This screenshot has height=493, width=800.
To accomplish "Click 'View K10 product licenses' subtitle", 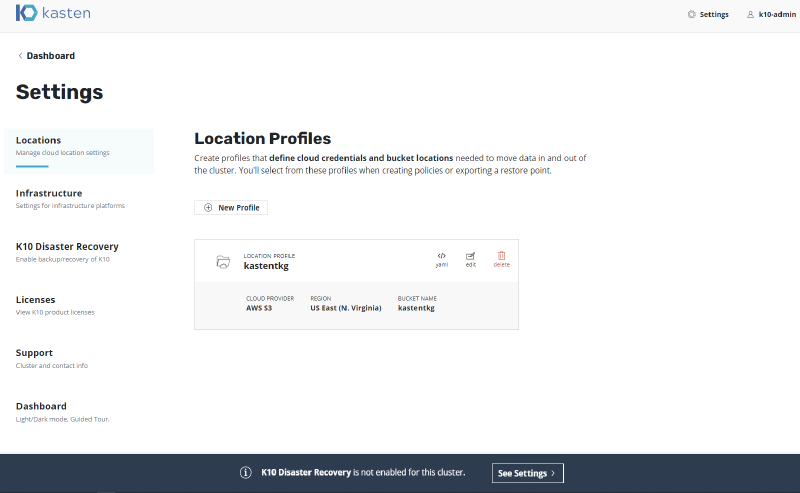I will click(55, 312).
